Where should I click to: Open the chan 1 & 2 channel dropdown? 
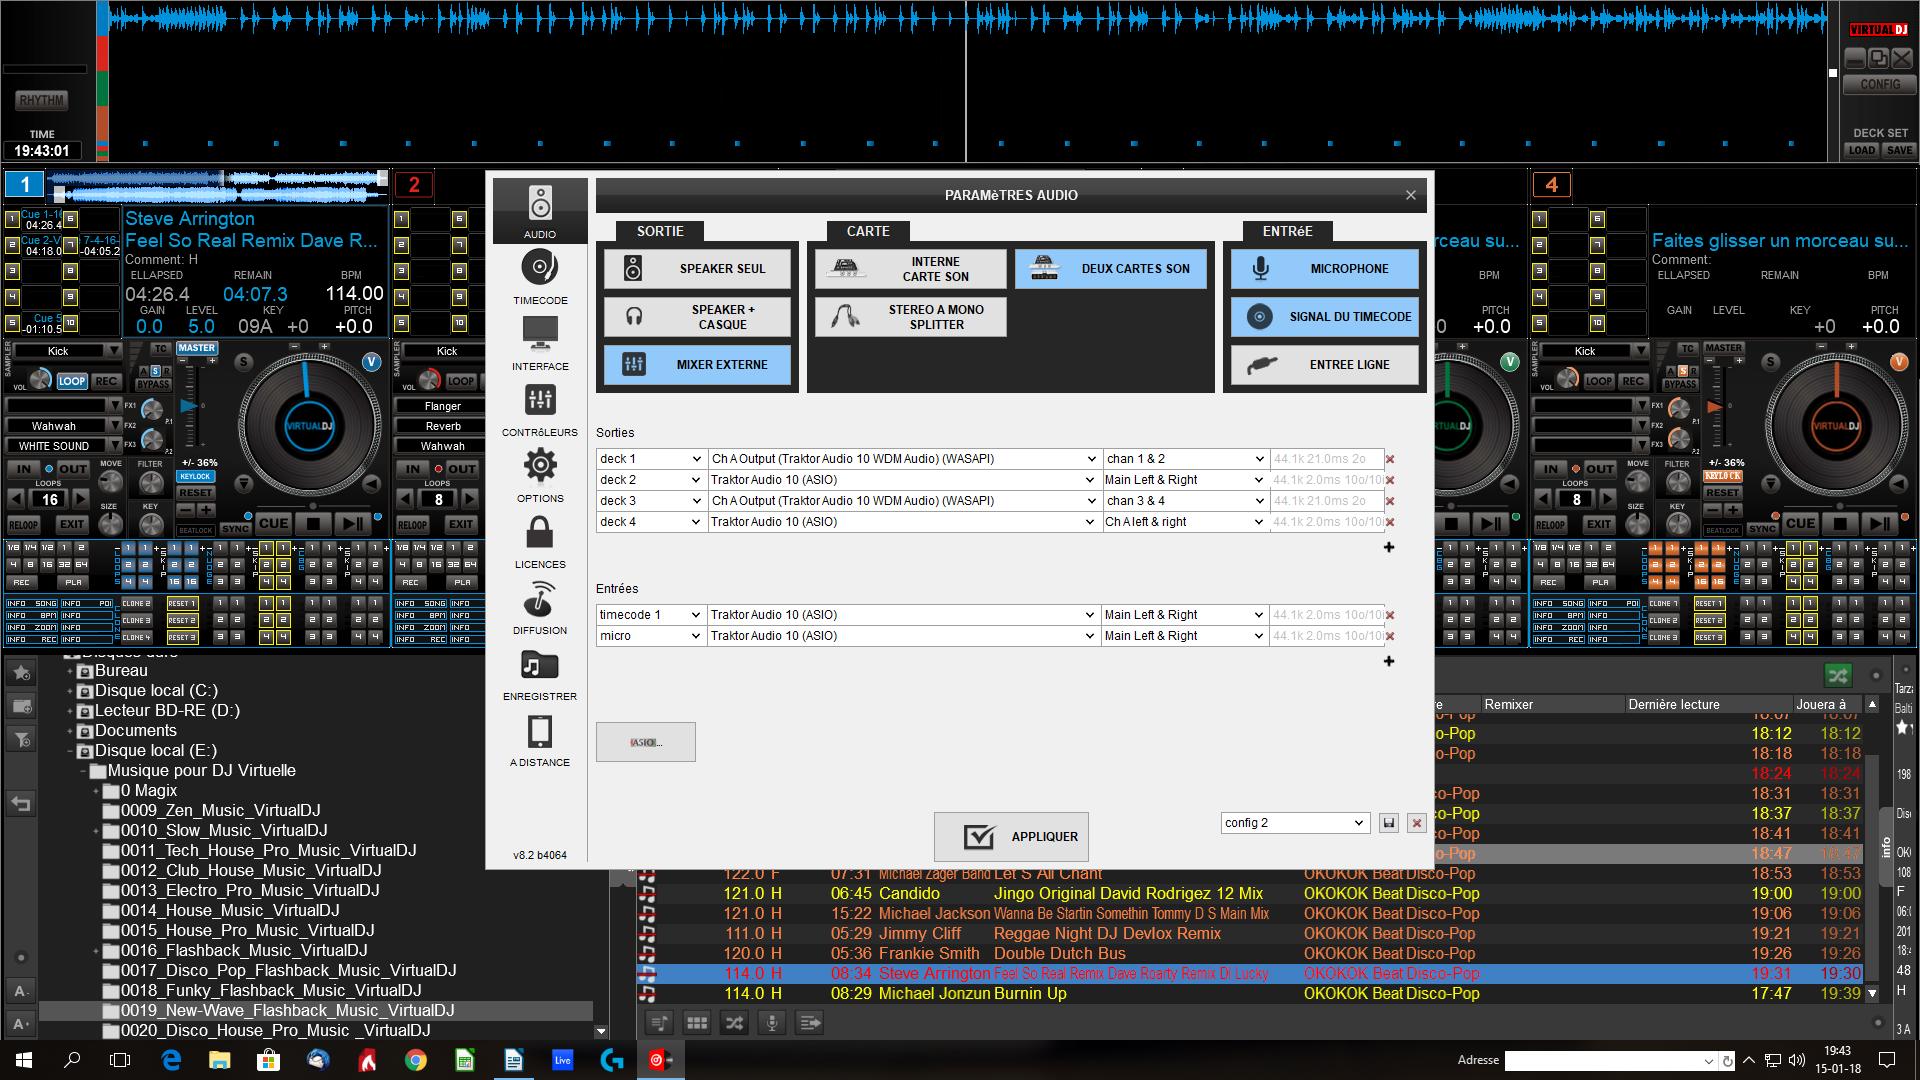(1185, 459)
